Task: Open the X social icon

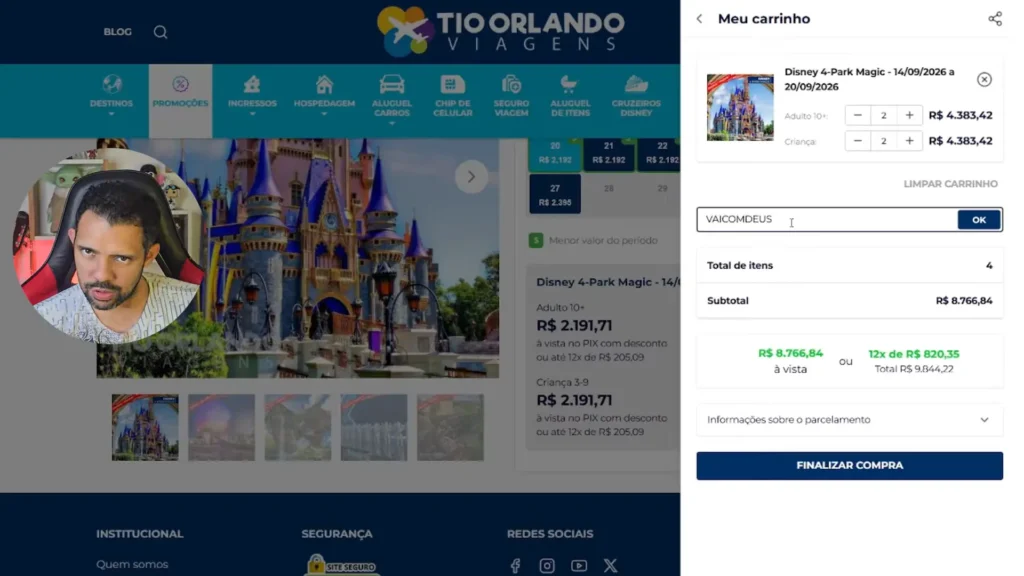Action: (x=610, y=566)
